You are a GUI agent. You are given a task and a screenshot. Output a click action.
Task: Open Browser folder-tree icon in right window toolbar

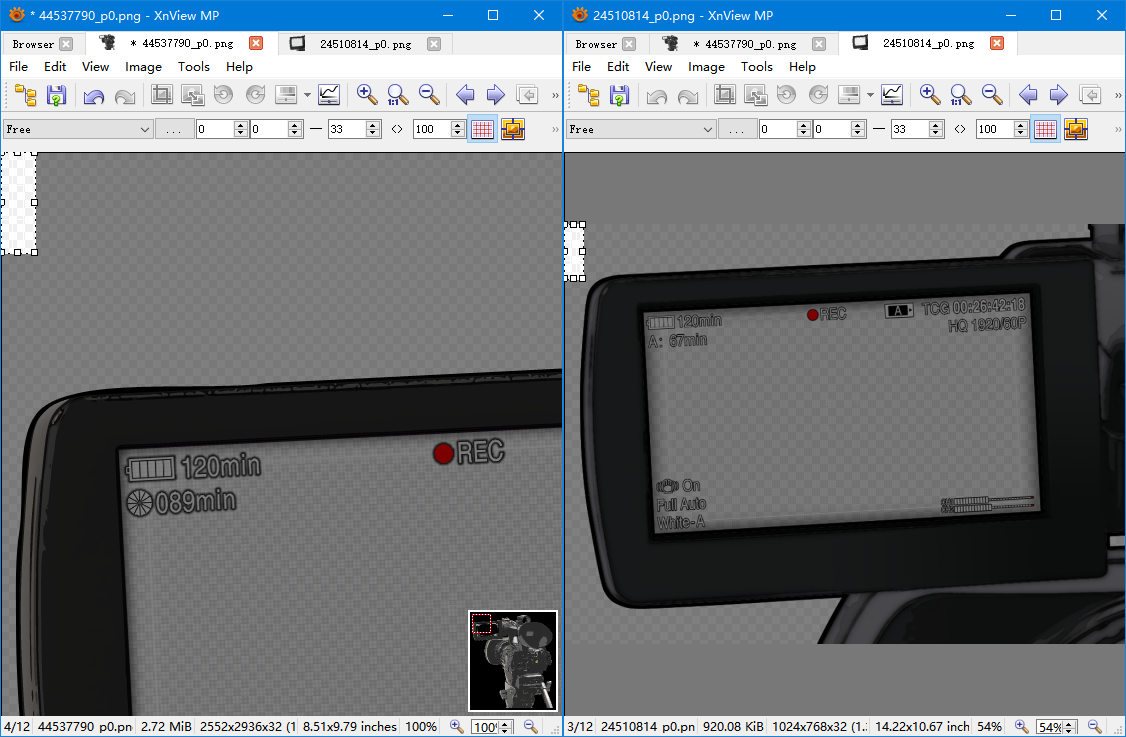pyautogui.click(x=588, y=96)
